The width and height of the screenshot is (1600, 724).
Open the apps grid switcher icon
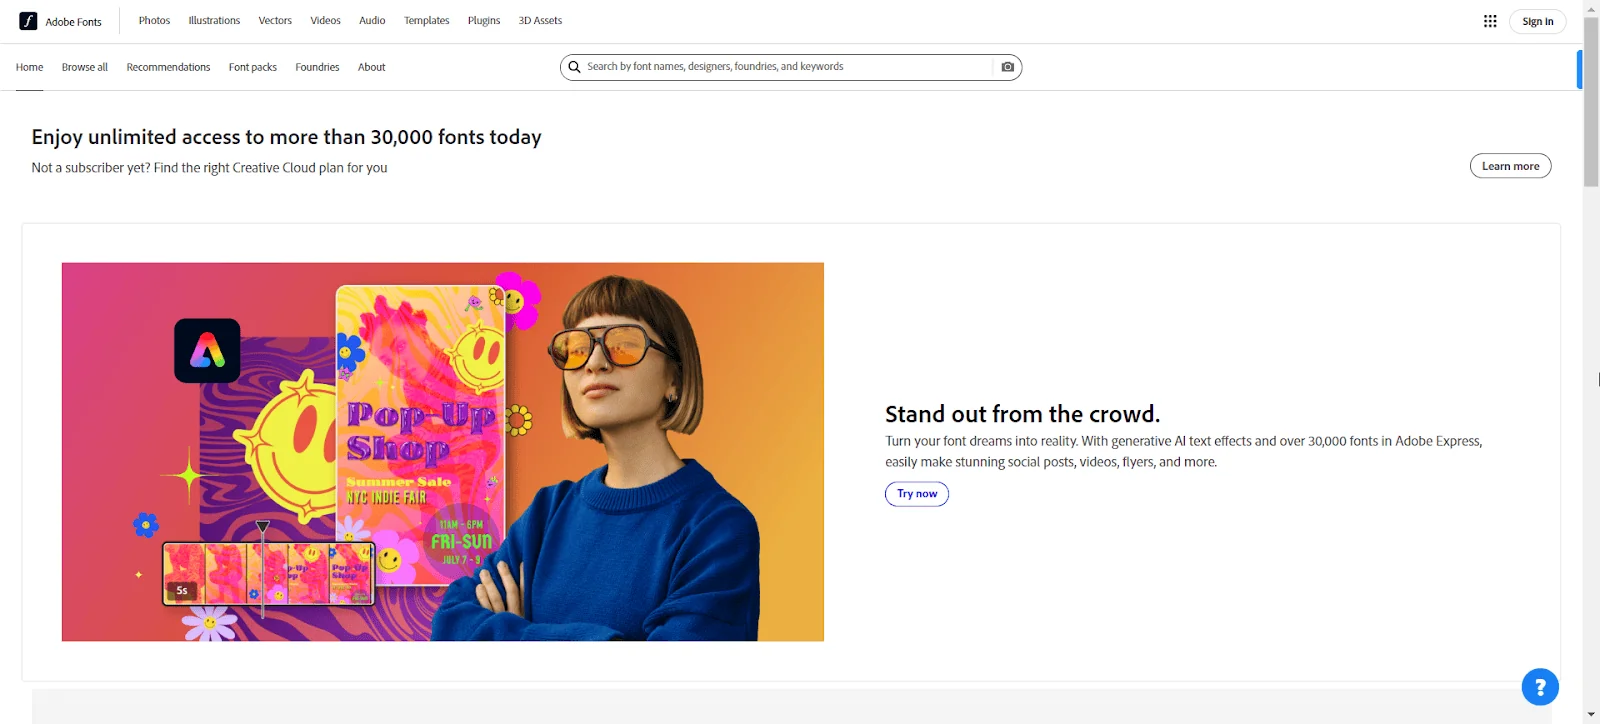[x=1490, y=21]
